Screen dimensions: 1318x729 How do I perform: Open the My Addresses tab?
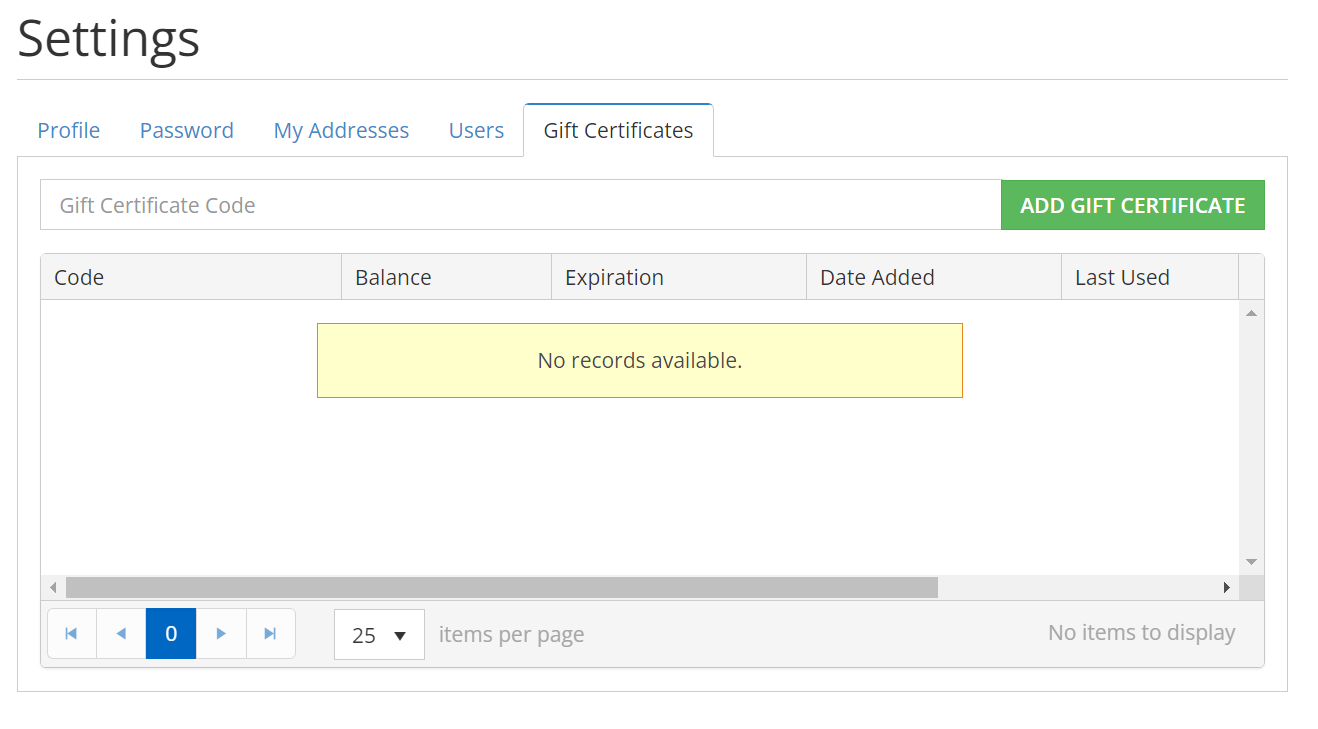[x=341, y=131]
